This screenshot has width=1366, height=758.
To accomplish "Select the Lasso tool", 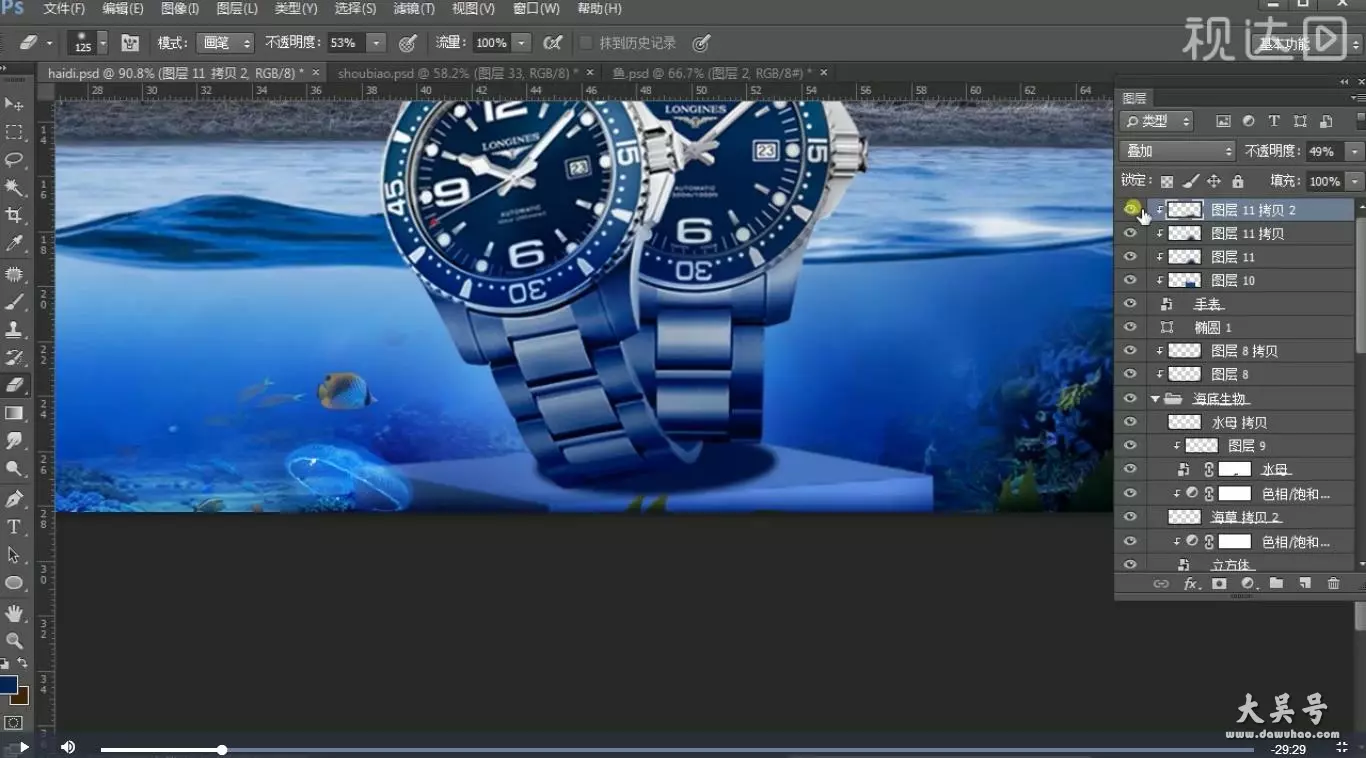I will [14, 160].
